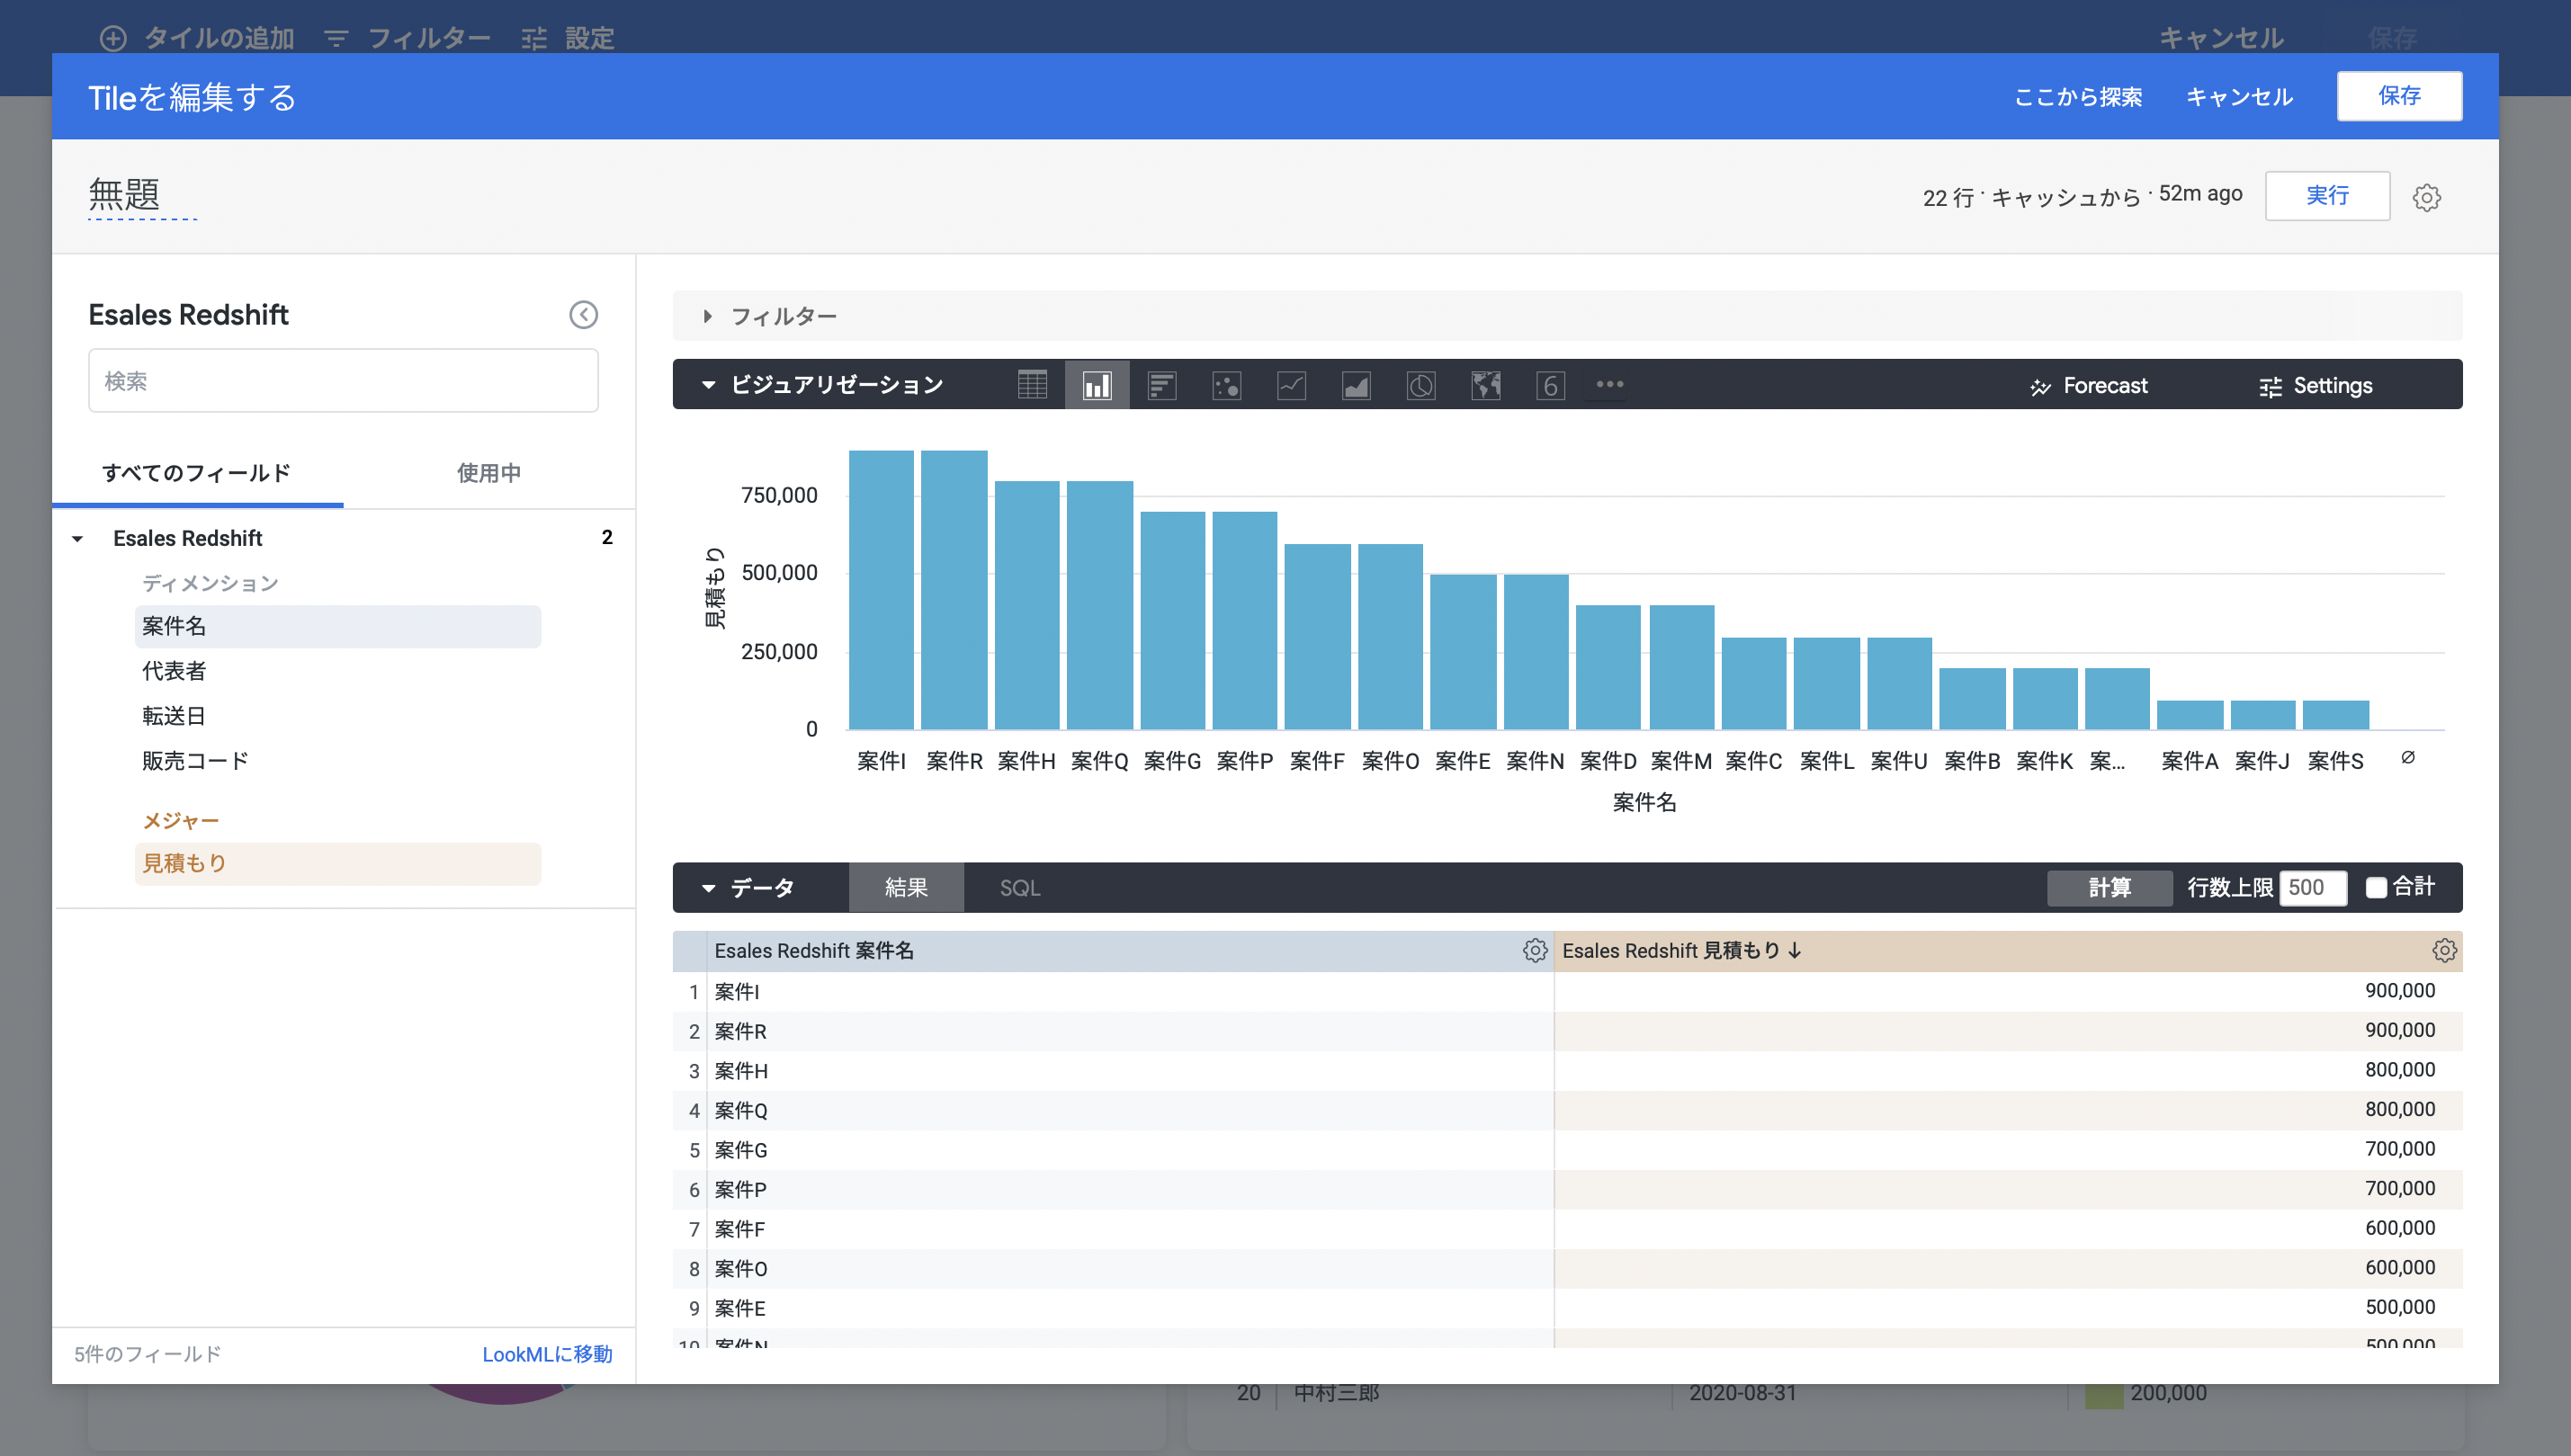Select the area chart visualization icon
This screenshot has width=2571, height=1456.
coord(1356,385)
